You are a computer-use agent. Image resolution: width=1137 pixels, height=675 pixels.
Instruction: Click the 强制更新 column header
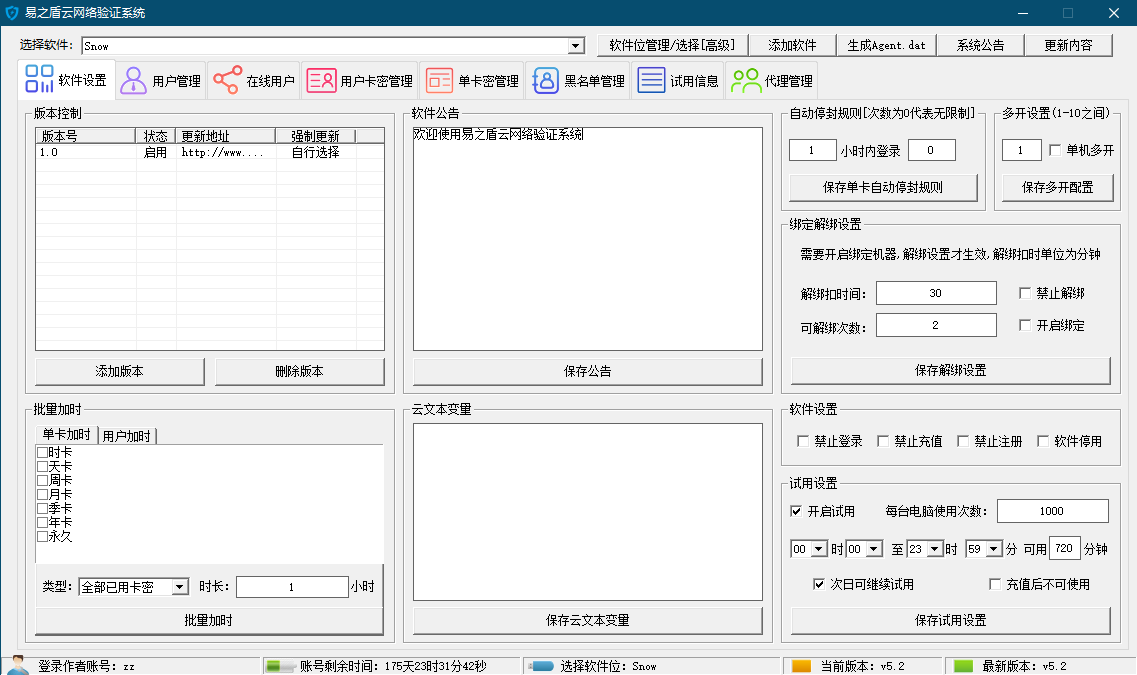315,136
